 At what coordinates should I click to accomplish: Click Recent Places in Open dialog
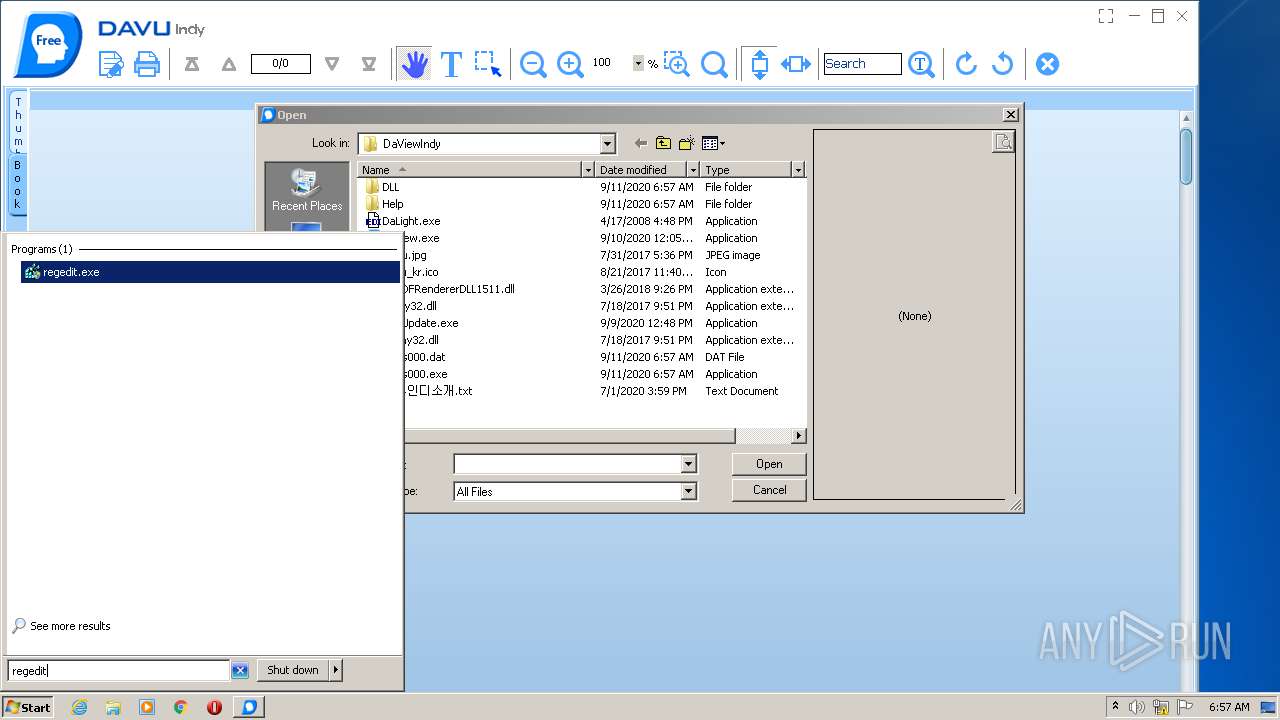coord(306,190)
